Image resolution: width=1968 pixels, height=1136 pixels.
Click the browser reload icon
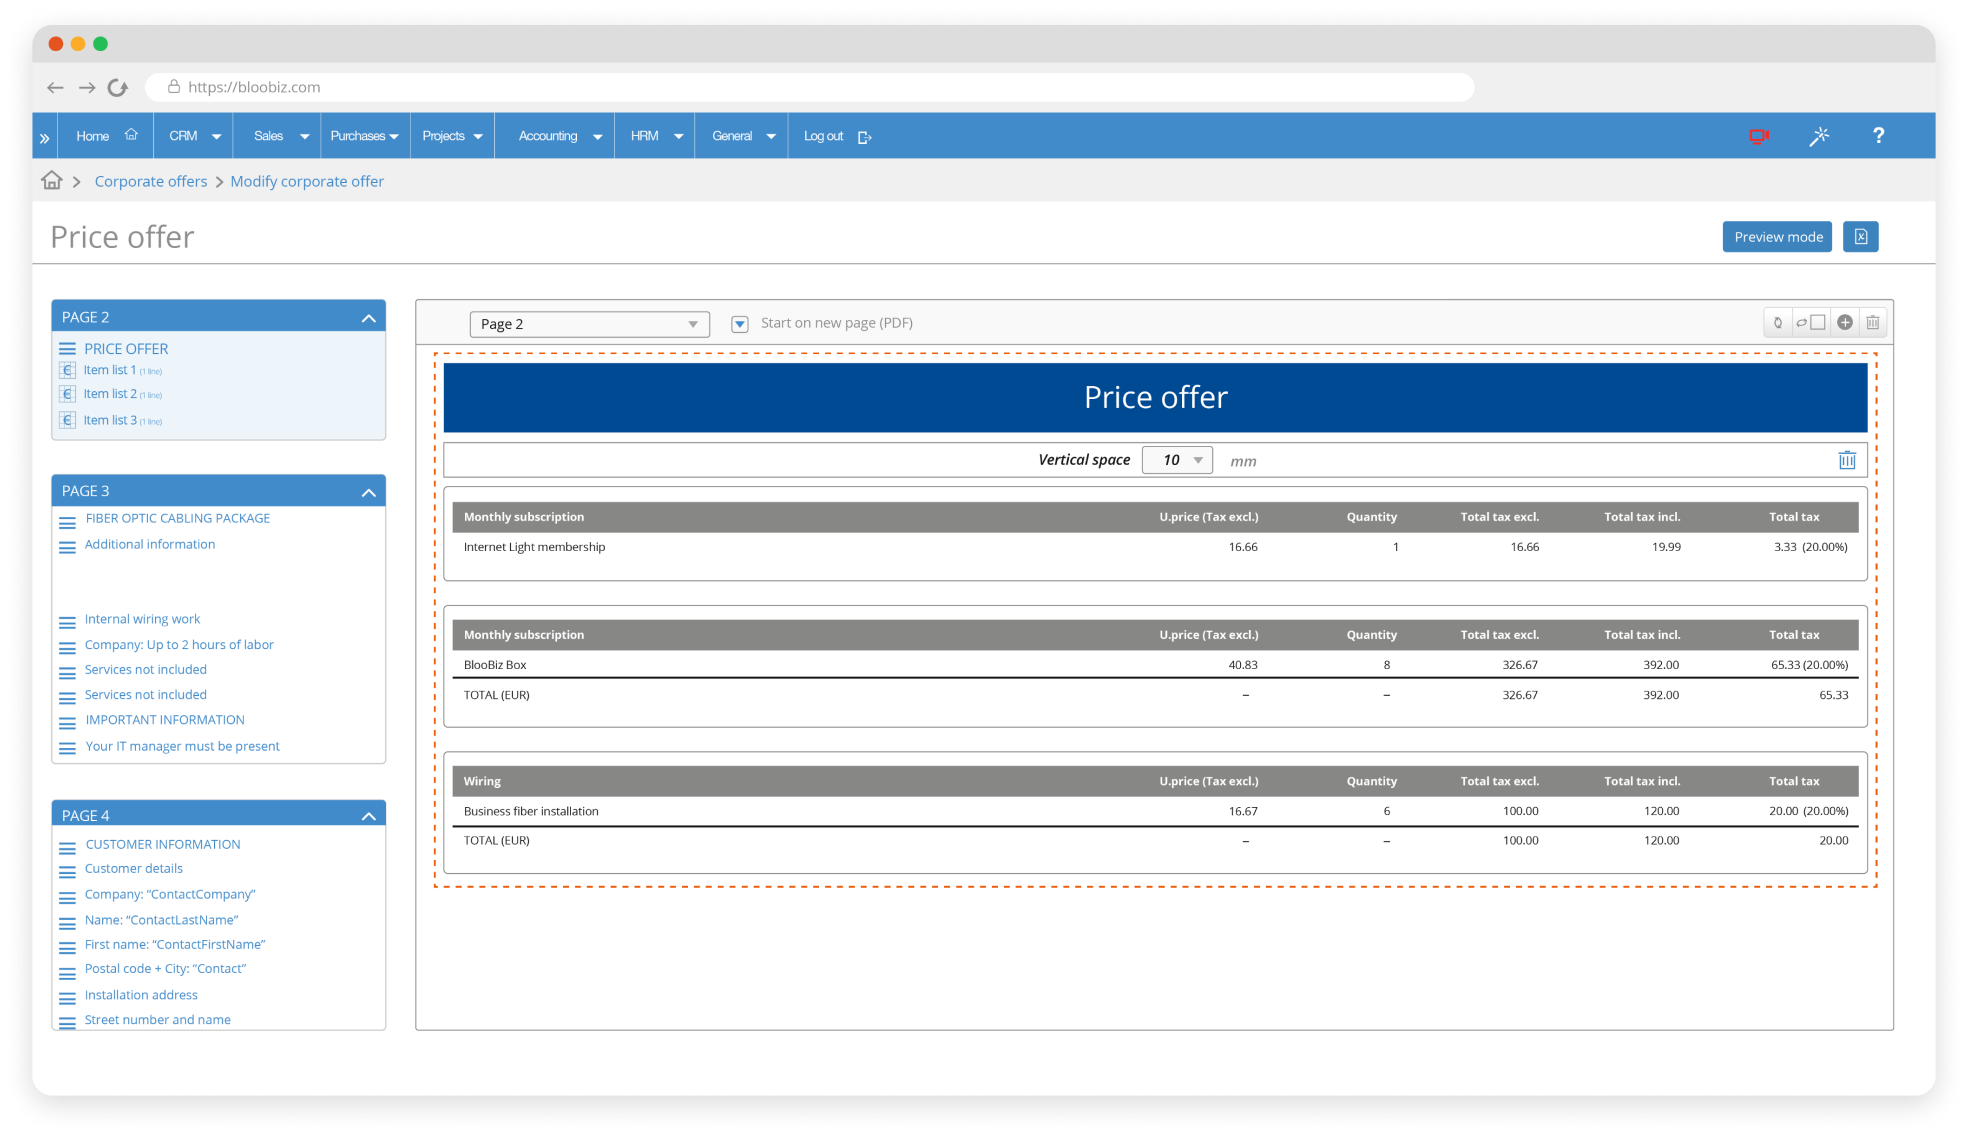118,88
